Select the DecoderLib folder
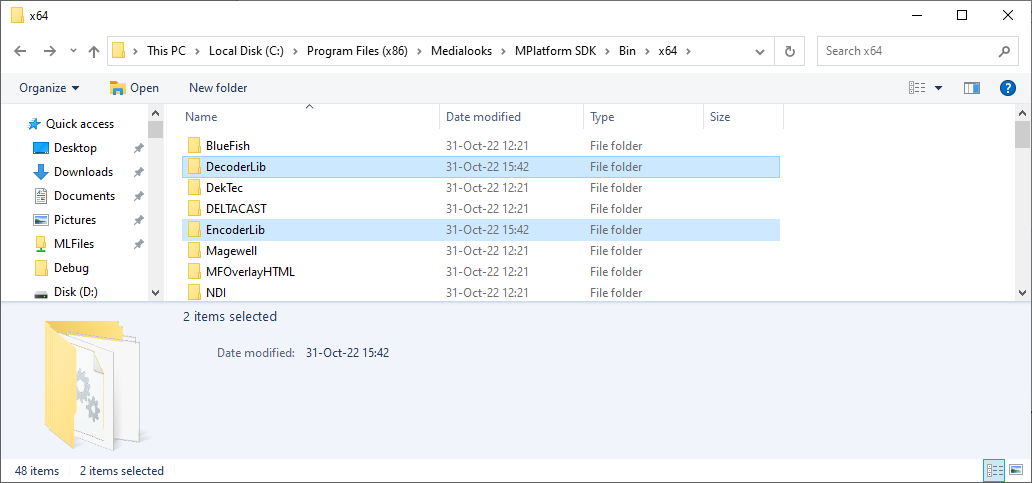1032x483 pixels. (480, 167)
